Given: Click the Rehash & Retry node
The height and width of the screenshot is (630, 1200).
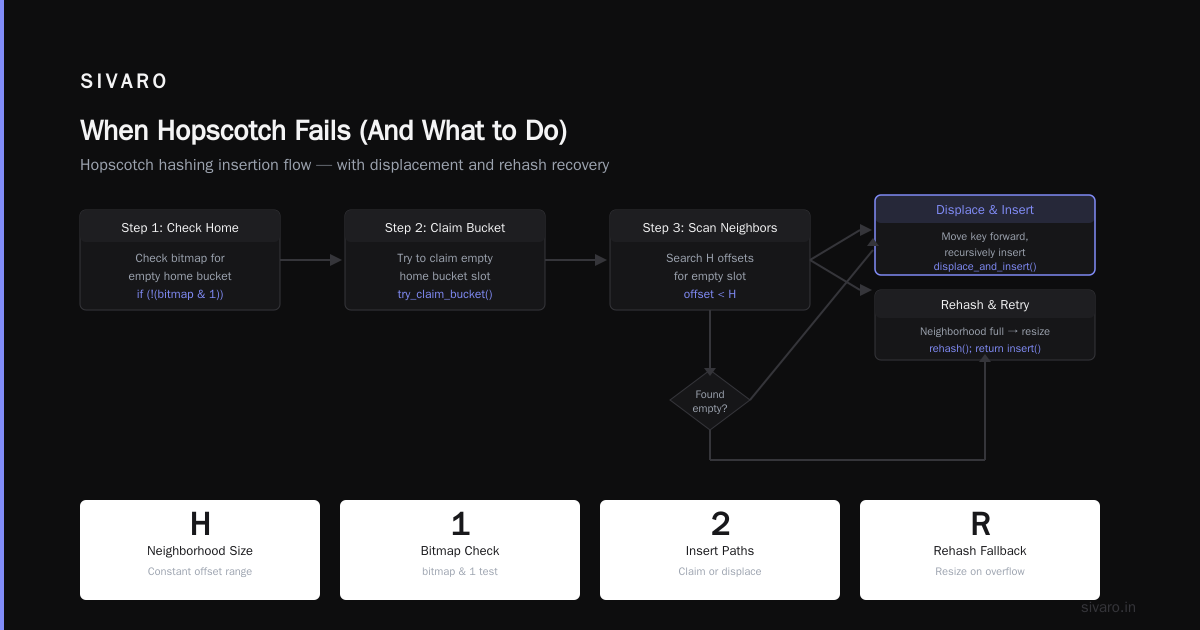Looking at the screenshot, I should [x=985, y=325].
